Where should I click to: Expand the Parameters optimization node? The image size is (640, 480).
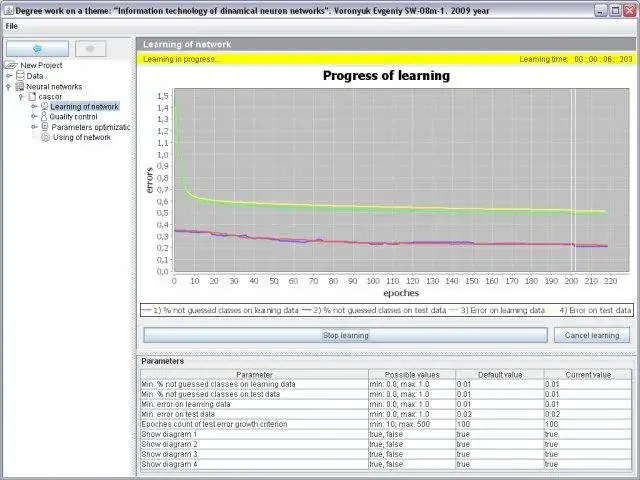(33, 127)
